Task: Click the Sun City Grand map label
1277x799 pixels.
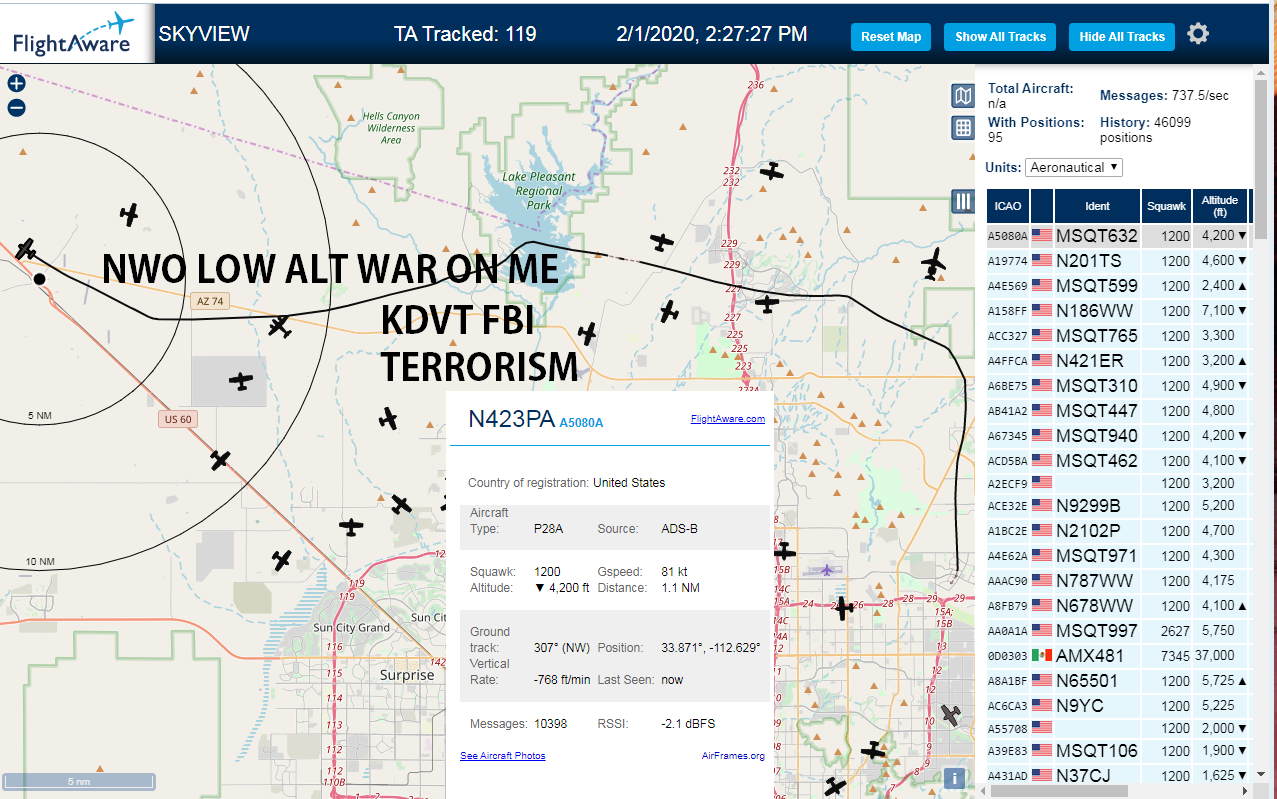Action: point(351,628)
